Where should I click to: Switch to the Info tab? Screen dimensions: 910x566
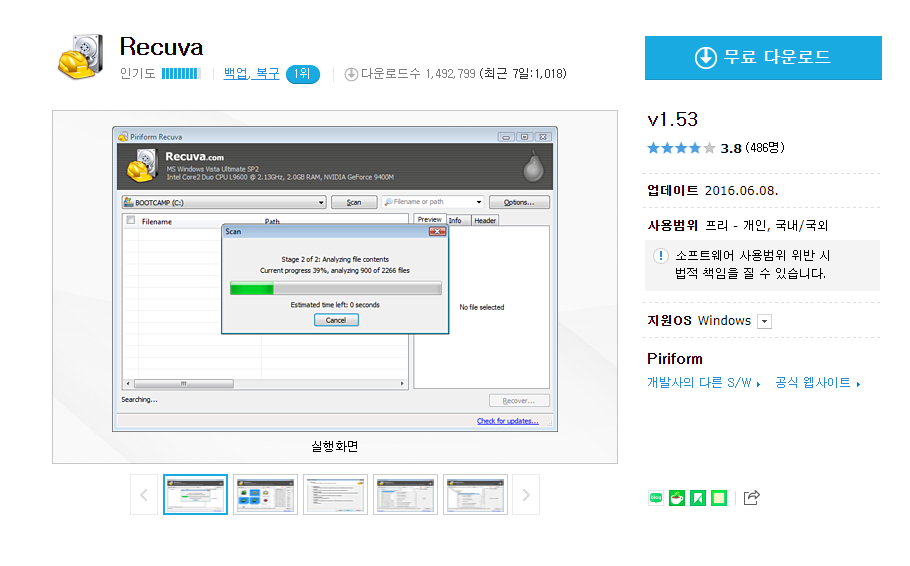click(x=456, y=221)
